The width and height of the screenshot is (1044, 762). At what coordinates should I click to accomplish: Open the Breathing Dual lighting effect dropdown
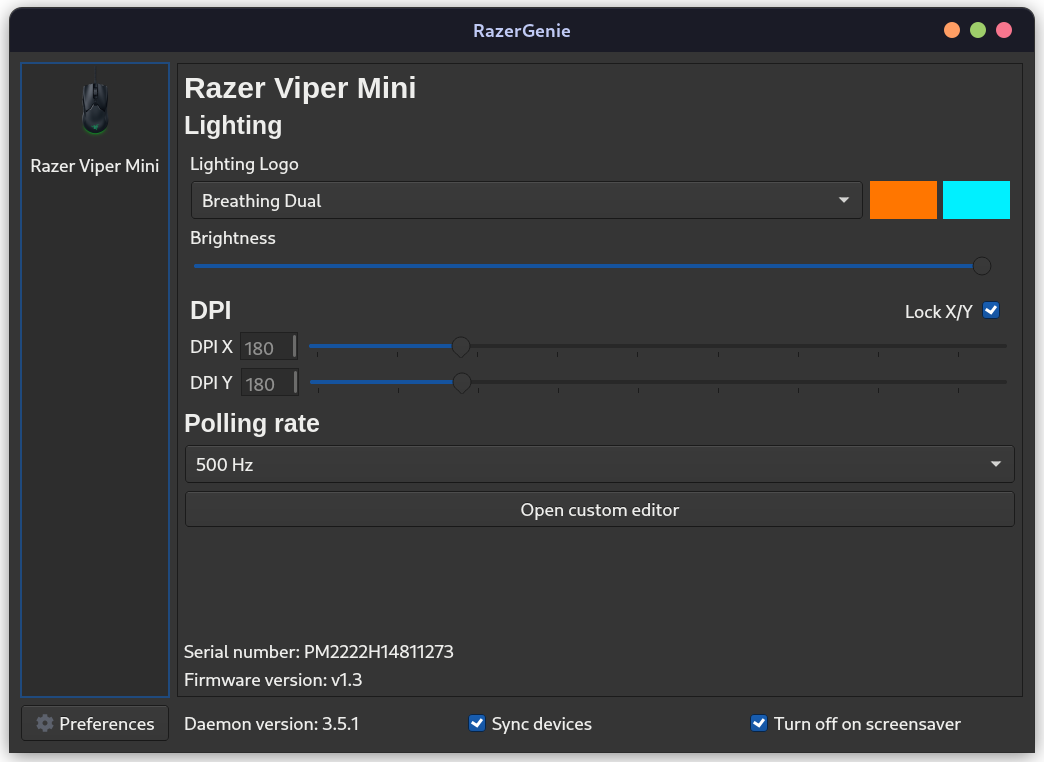(525, 200)
